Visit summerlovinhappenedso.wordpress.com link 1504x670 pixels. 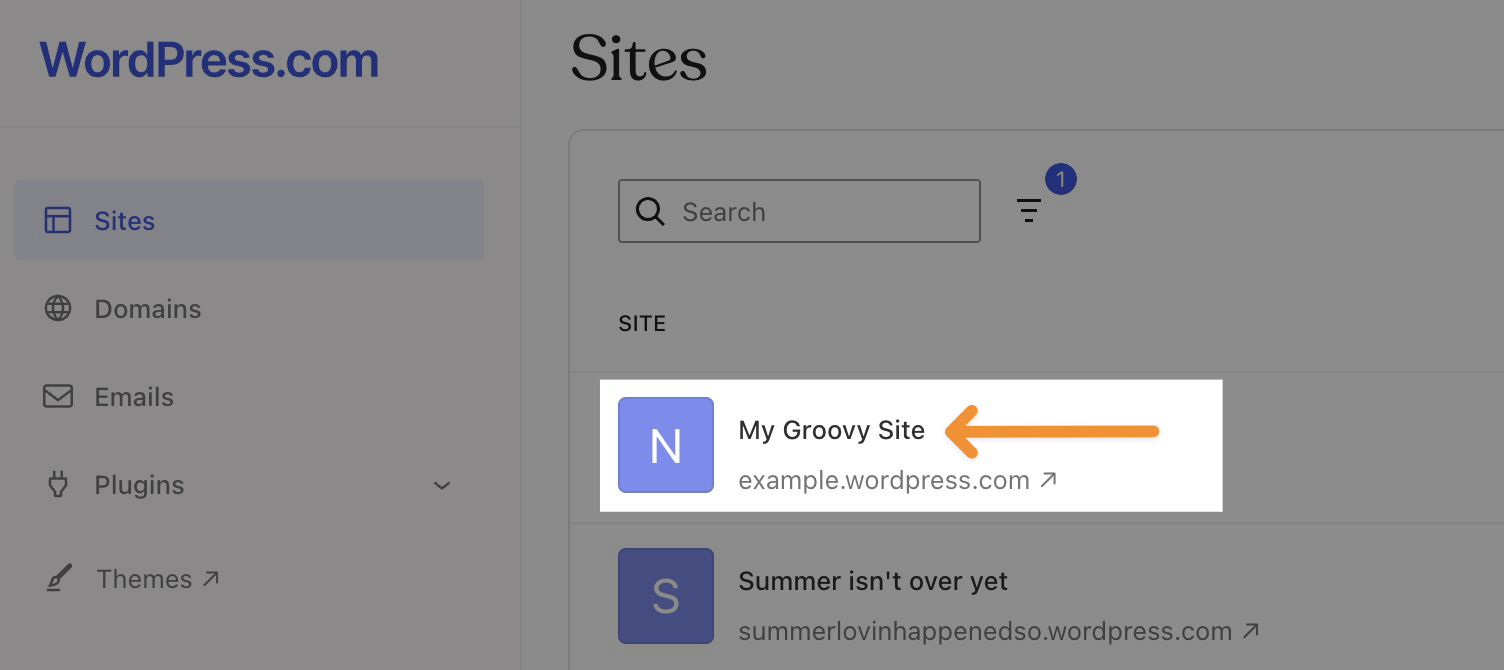click(x=985, y=632)
